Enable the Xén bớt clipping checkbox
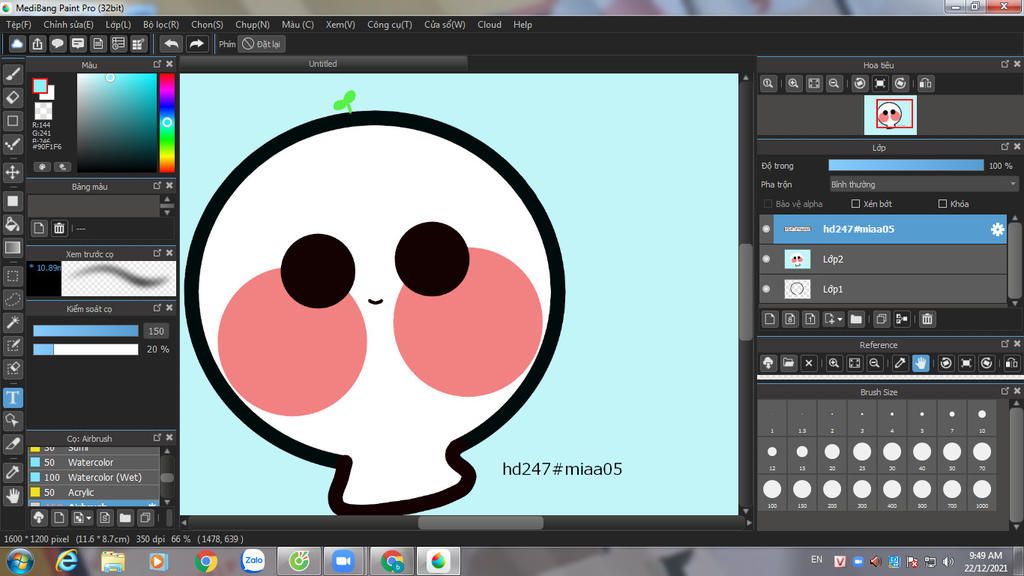 pos(856,204)
